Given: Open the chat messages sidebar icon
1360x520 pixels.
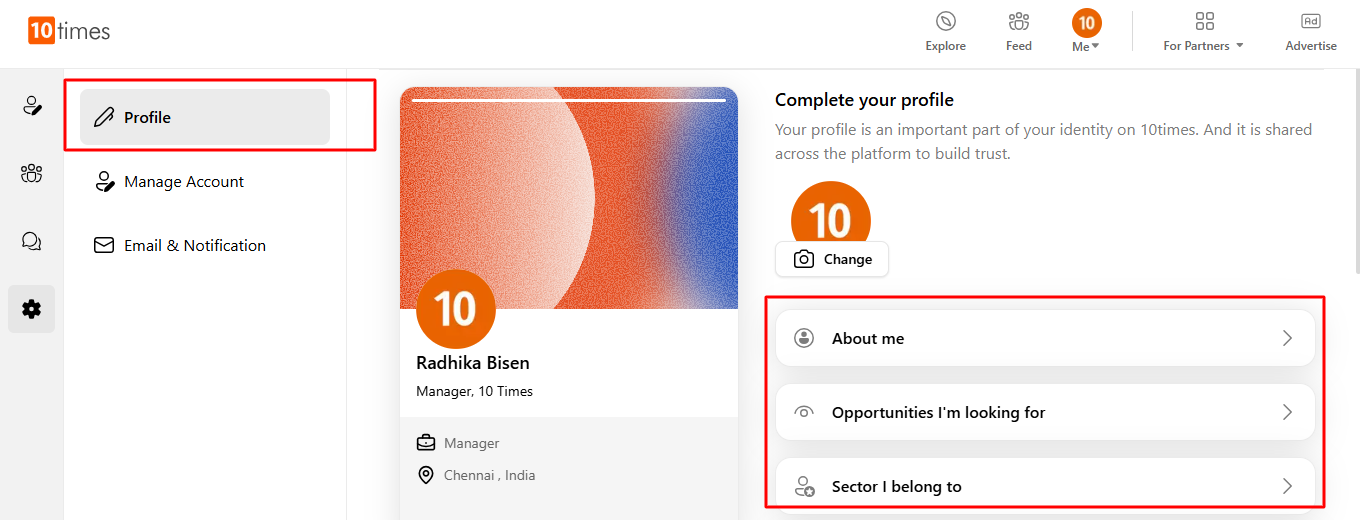Looking at the screenshot, I should click(x=32, y=241).
